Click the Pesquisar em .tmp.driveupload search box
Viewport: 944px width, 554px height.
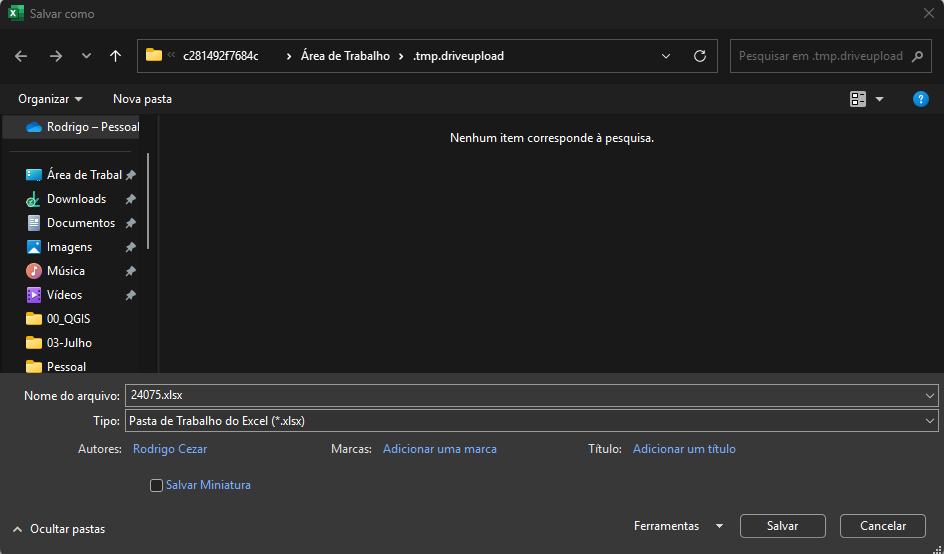(x=831, y=56)
